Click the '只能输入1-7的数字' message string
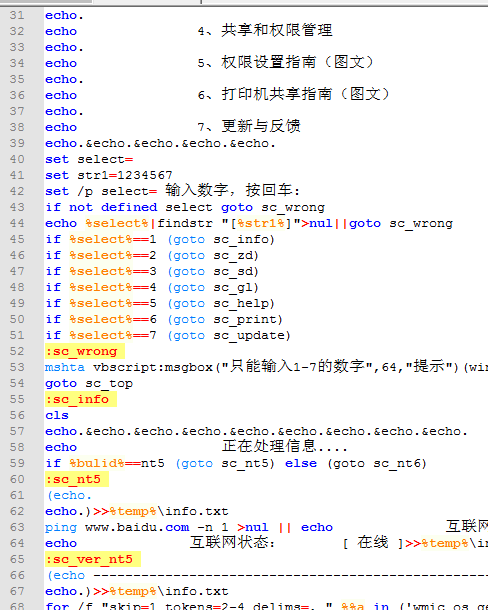This screenshot has width=488, height=610. point(297,367)
